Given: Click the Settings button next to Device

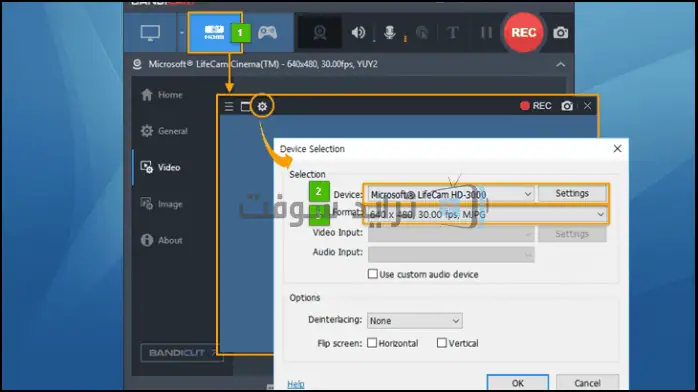Looking at the screenshot, I should pyautogui.click(x=572, y=194).
